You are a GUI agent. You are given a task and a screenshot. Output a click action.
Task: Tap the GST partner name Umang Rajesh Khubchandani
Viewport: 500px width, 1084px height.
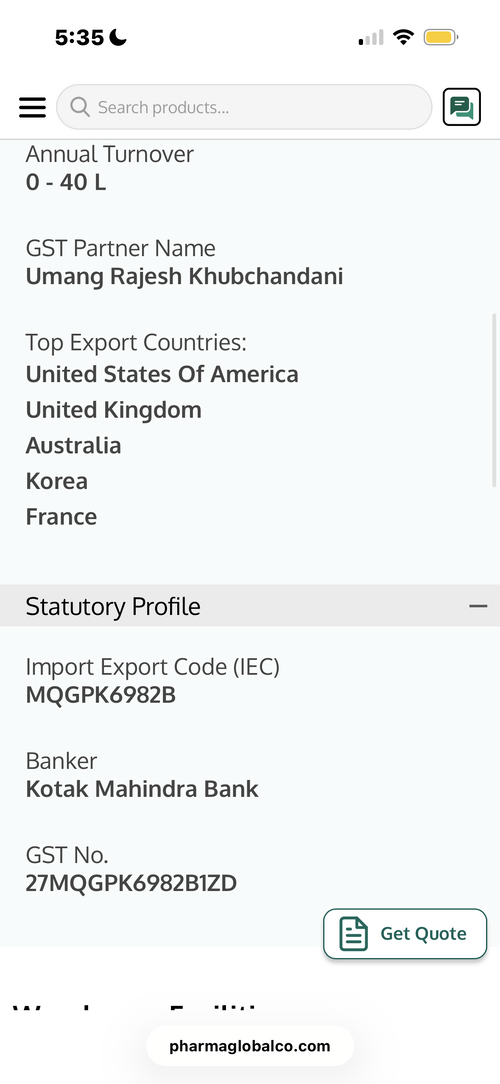[x=185, y=277]
